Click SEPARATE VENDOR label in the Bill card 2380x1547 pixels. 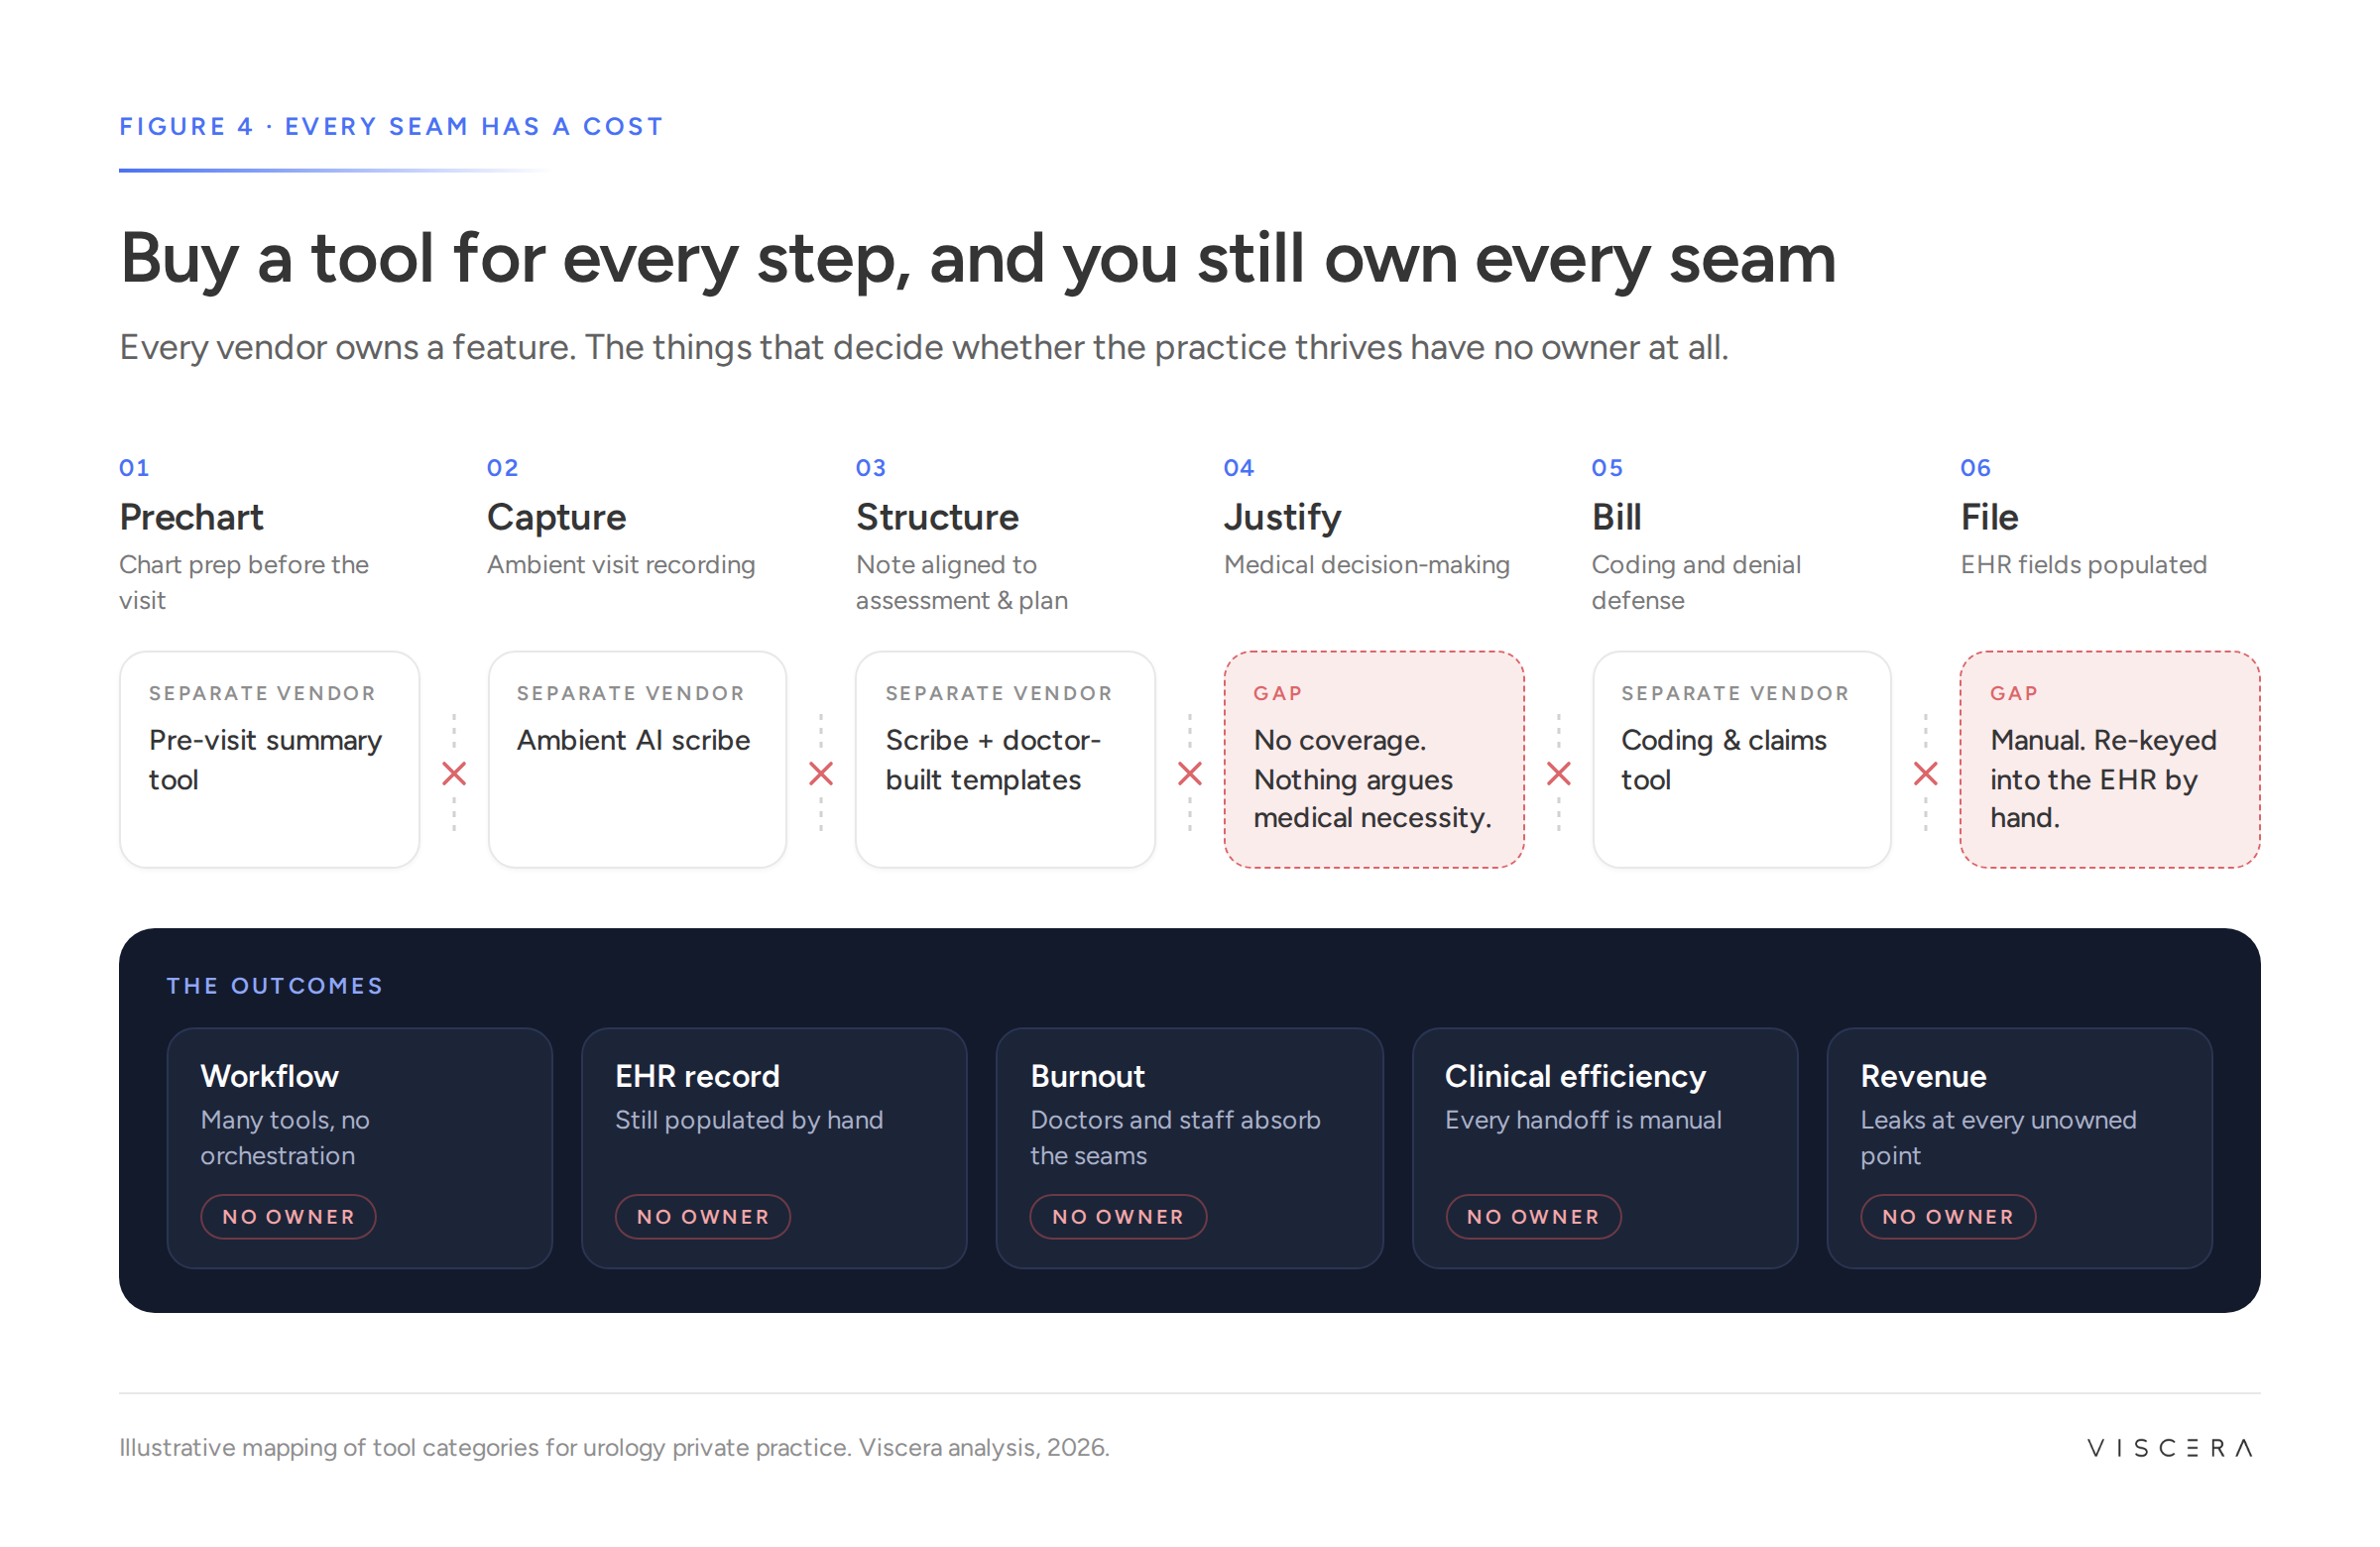pyautogui.click(x=1734, y=693)
